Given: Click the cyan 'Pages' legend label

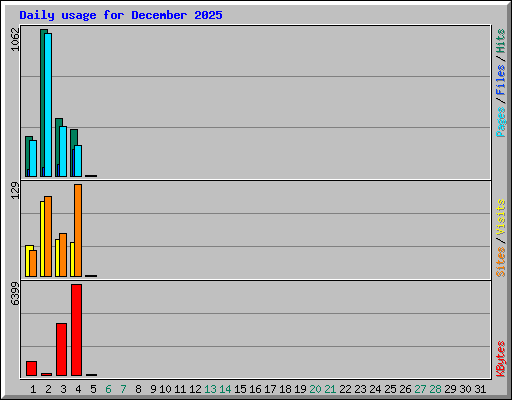Looking at the screenshot, I should click(501, 122).
